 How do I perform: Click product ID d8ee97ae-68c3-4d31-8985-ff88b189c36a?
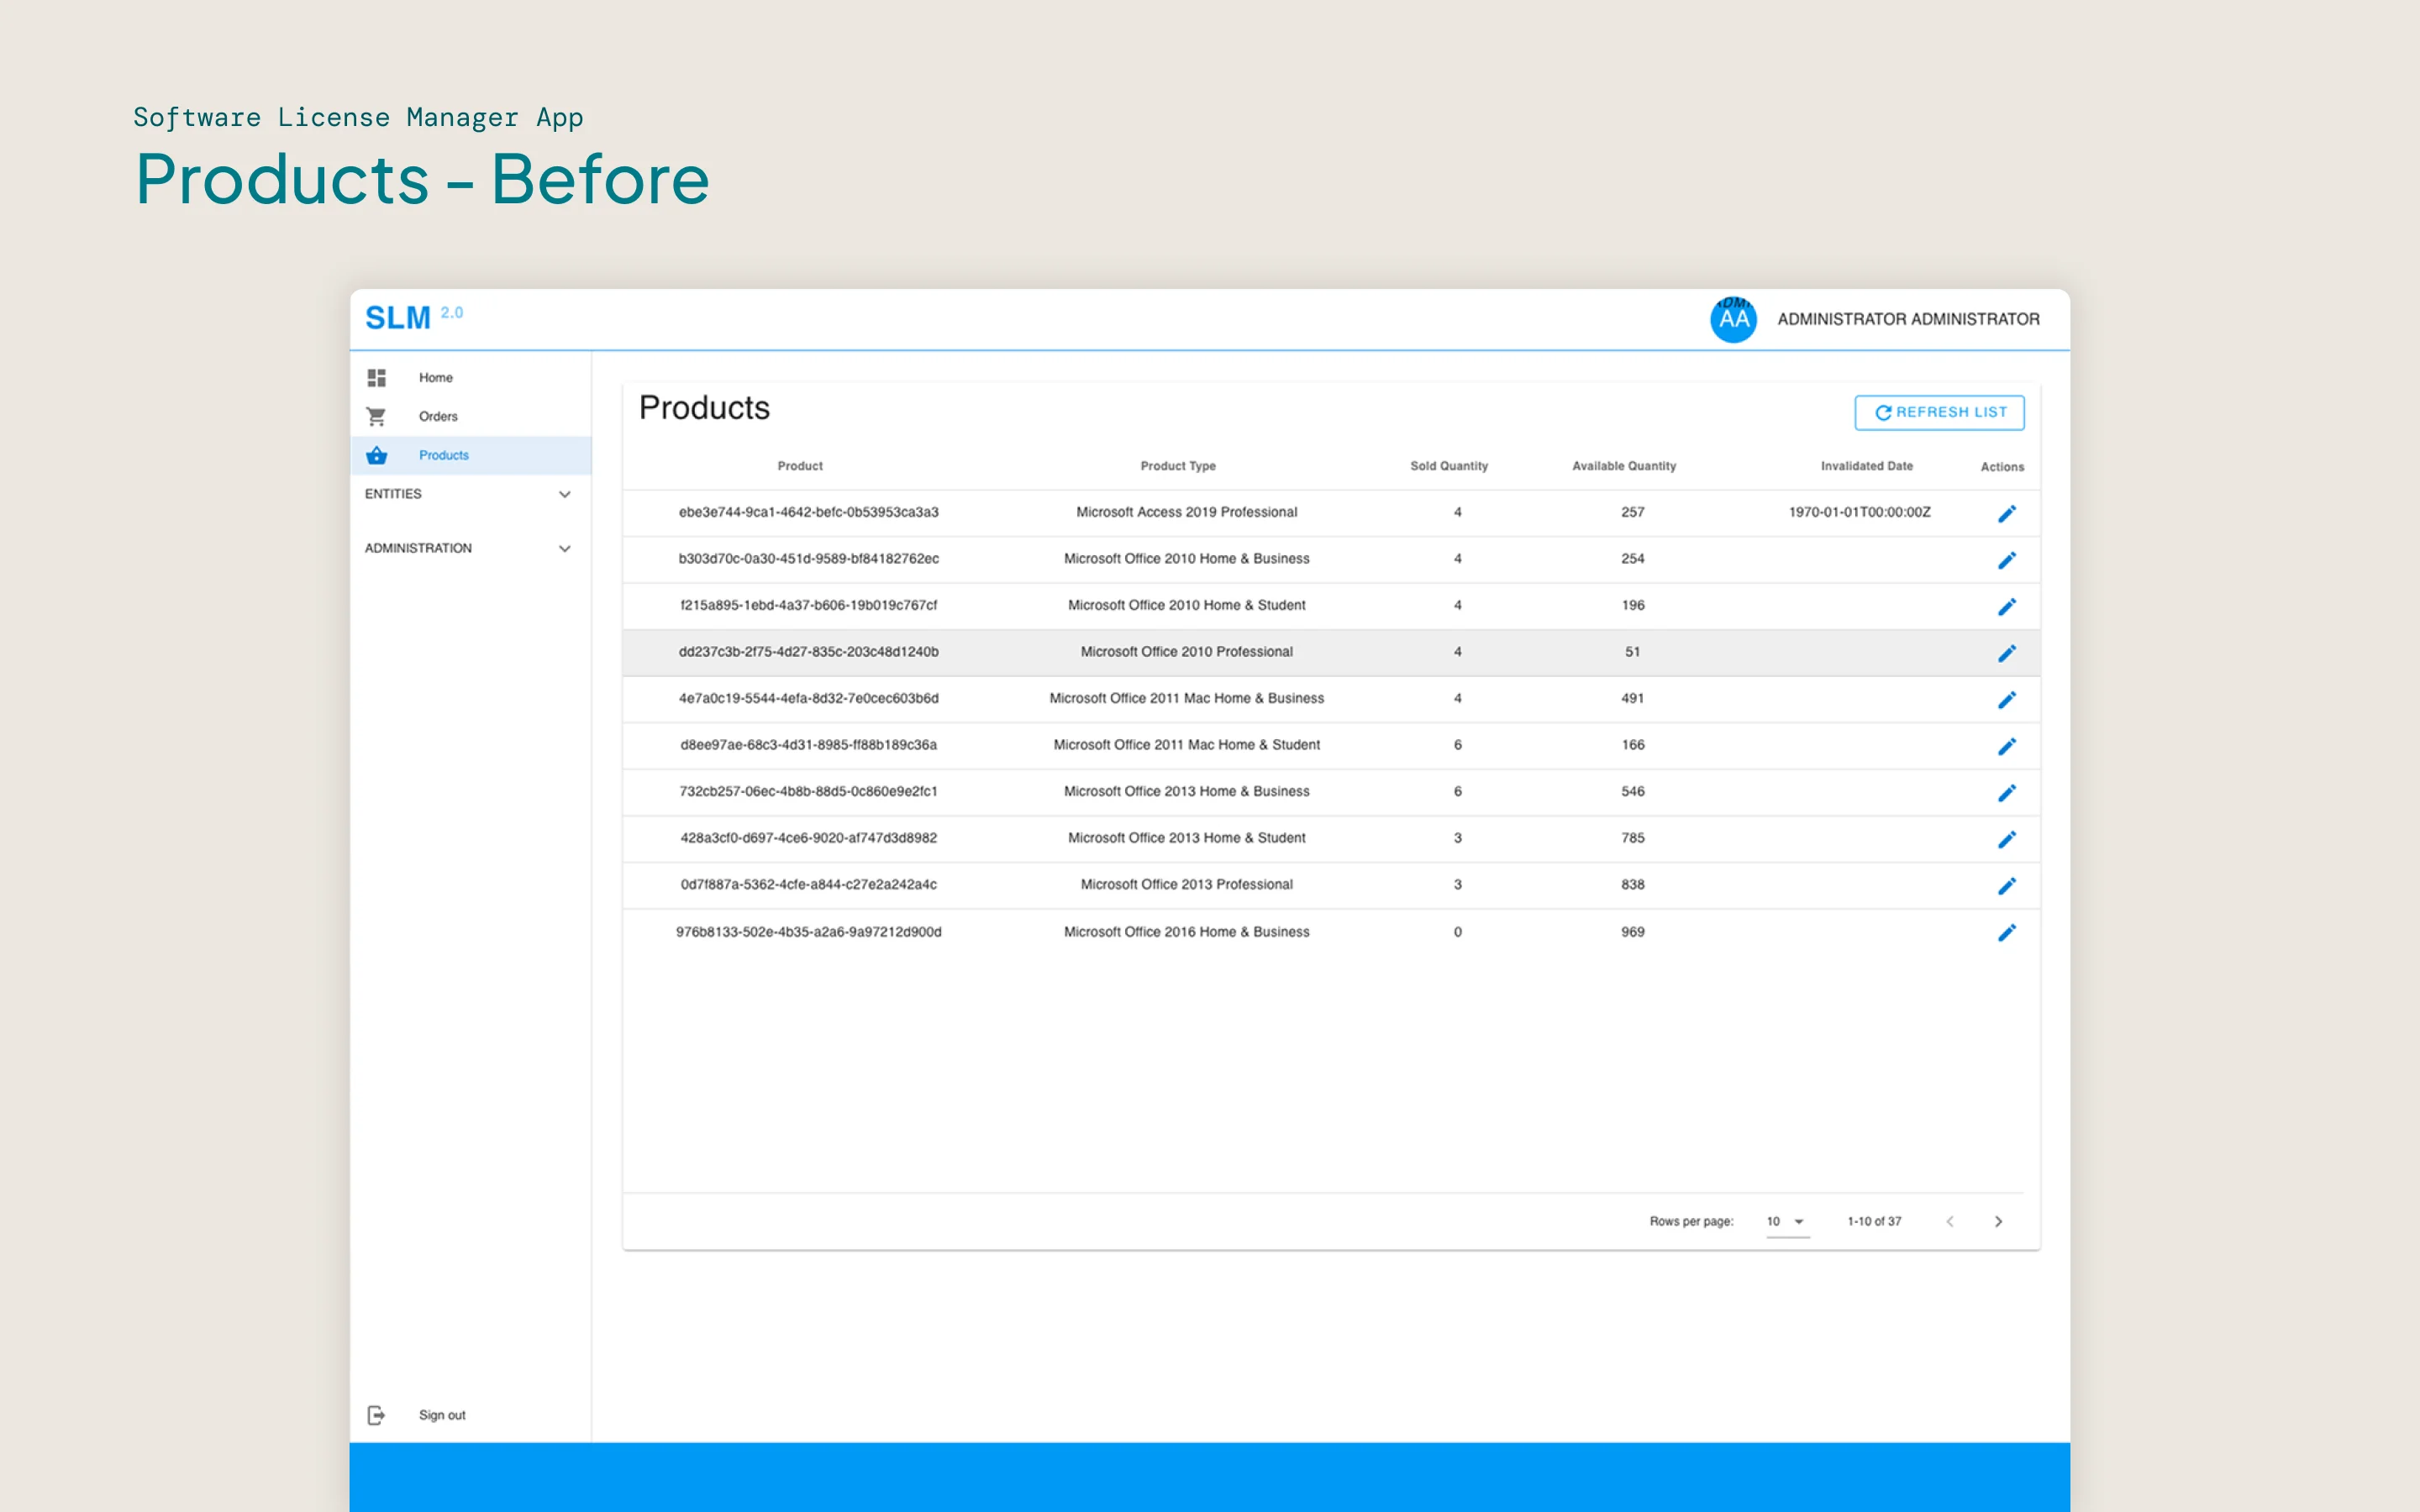808,744
